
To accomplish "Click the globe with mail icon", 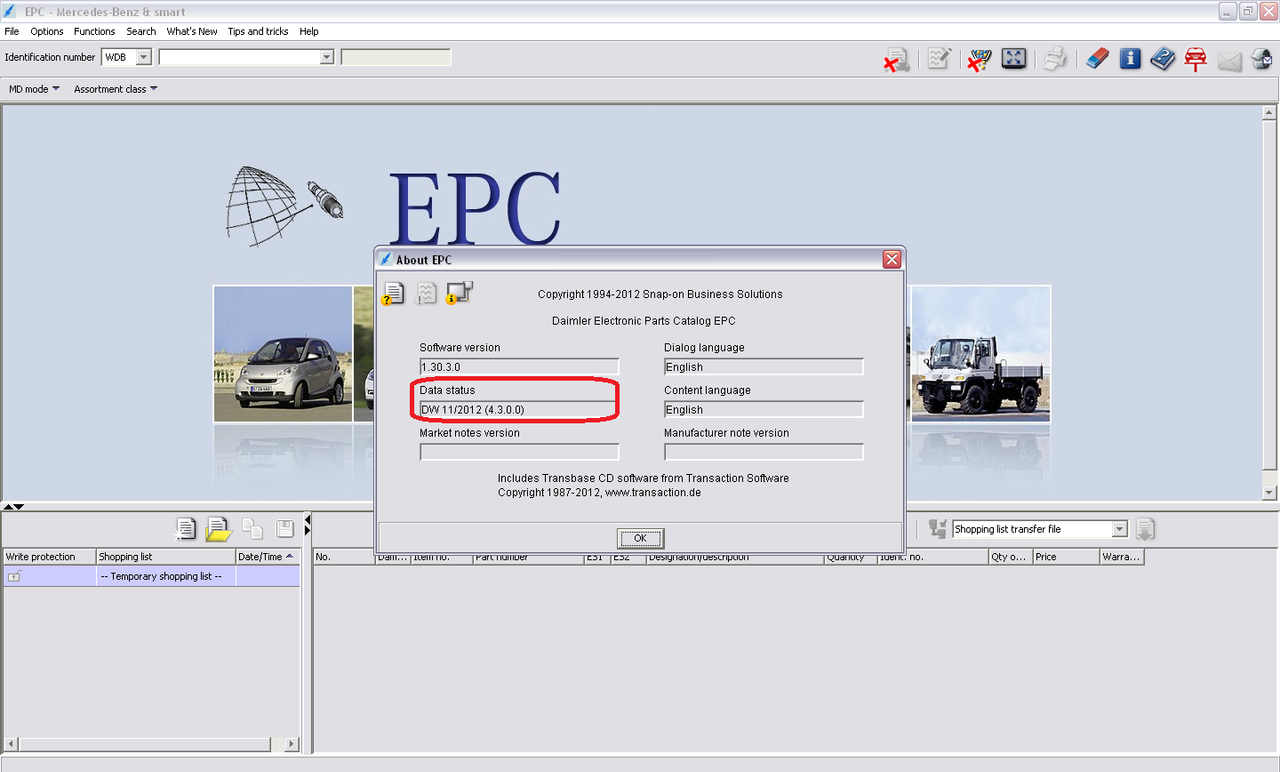I will [x=1261, y=59].
